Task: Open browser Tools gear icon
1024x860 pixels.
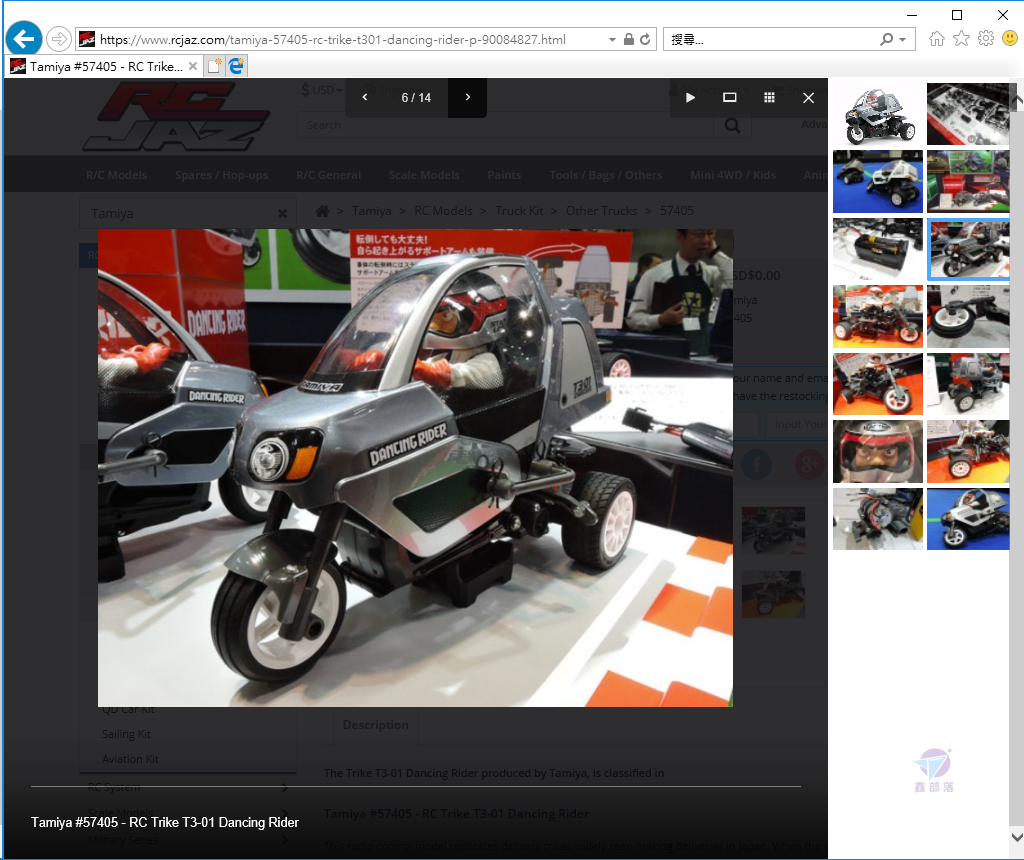Action: click(986, 39)
